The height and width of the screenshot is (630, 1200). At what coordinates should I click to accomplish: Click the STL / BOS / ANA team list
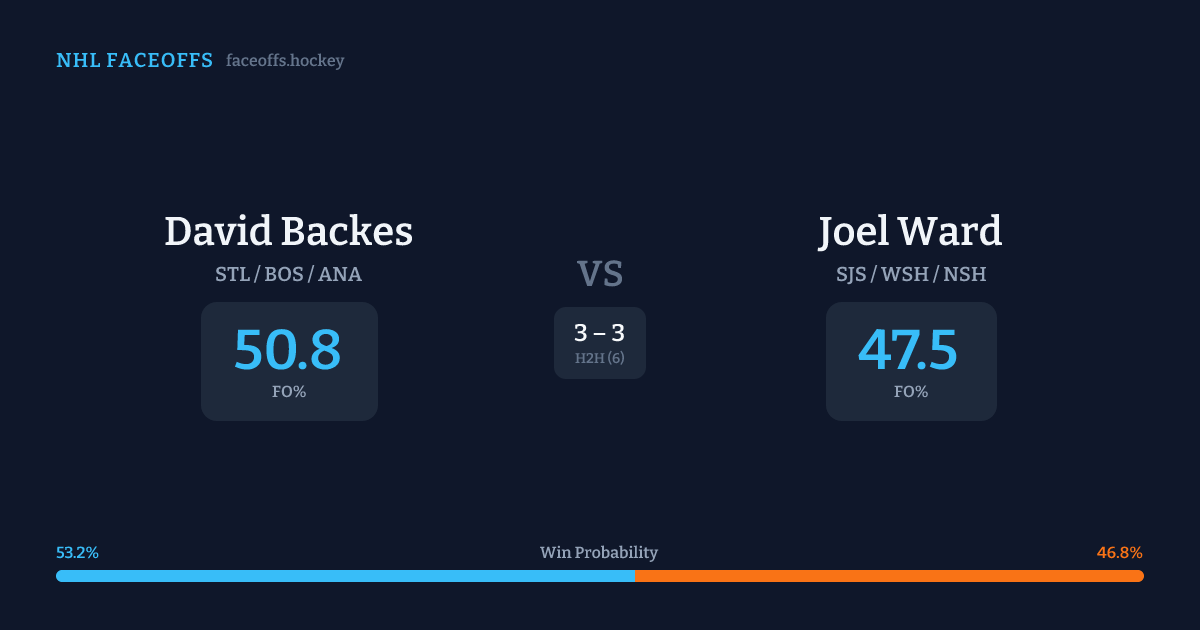tap(288, 274)
